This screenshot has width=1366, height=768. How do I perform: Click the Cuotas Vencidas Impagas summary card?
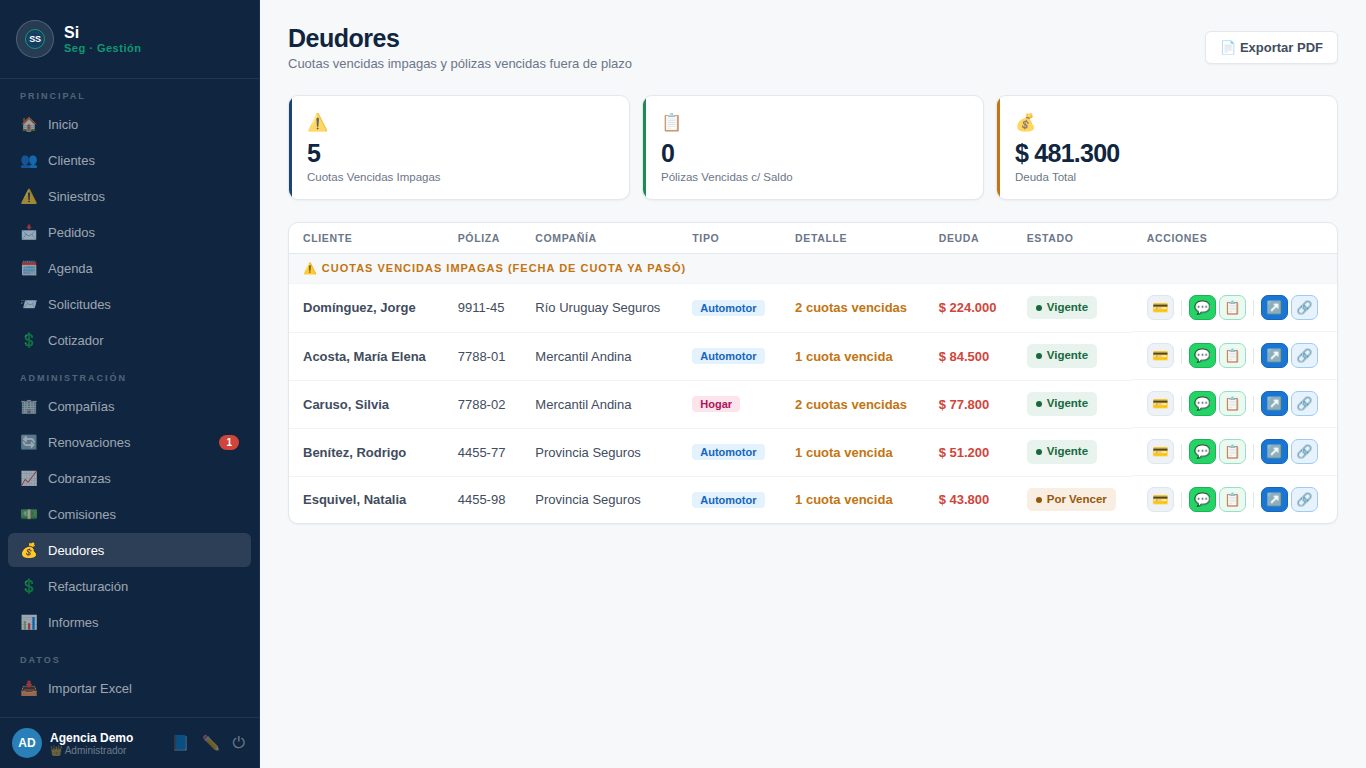tap(459, 148)
